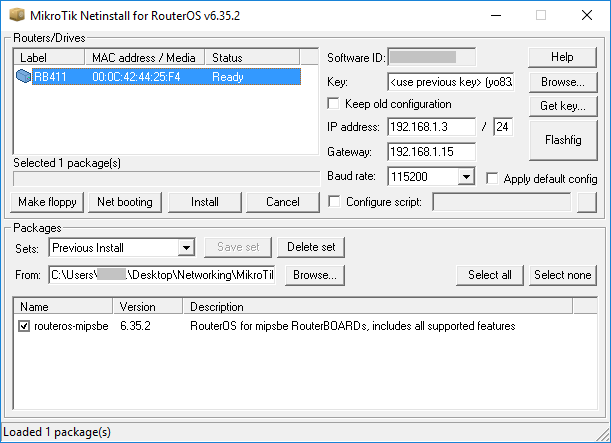Click the Key input field
The height and width of the screenshot is (443, 611).
coord(451,82)
